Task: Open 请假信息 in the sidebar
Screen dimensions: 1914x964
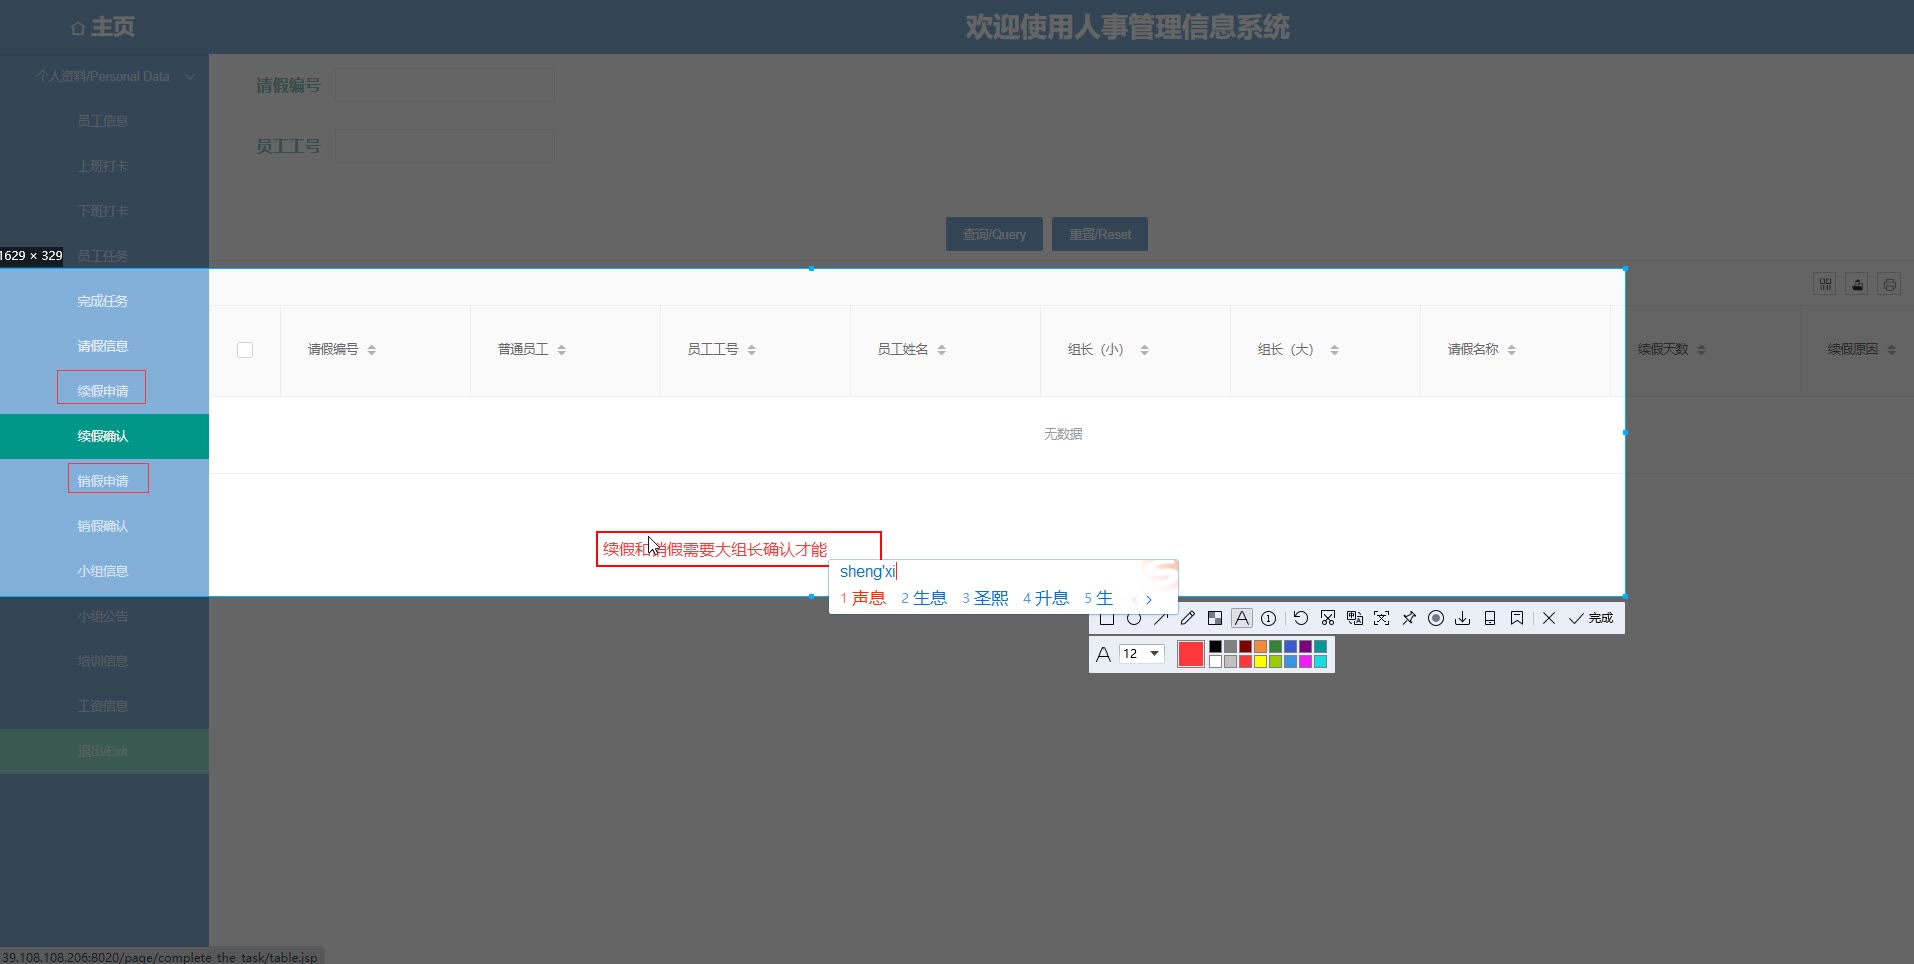Action: [x=104, y=346]
